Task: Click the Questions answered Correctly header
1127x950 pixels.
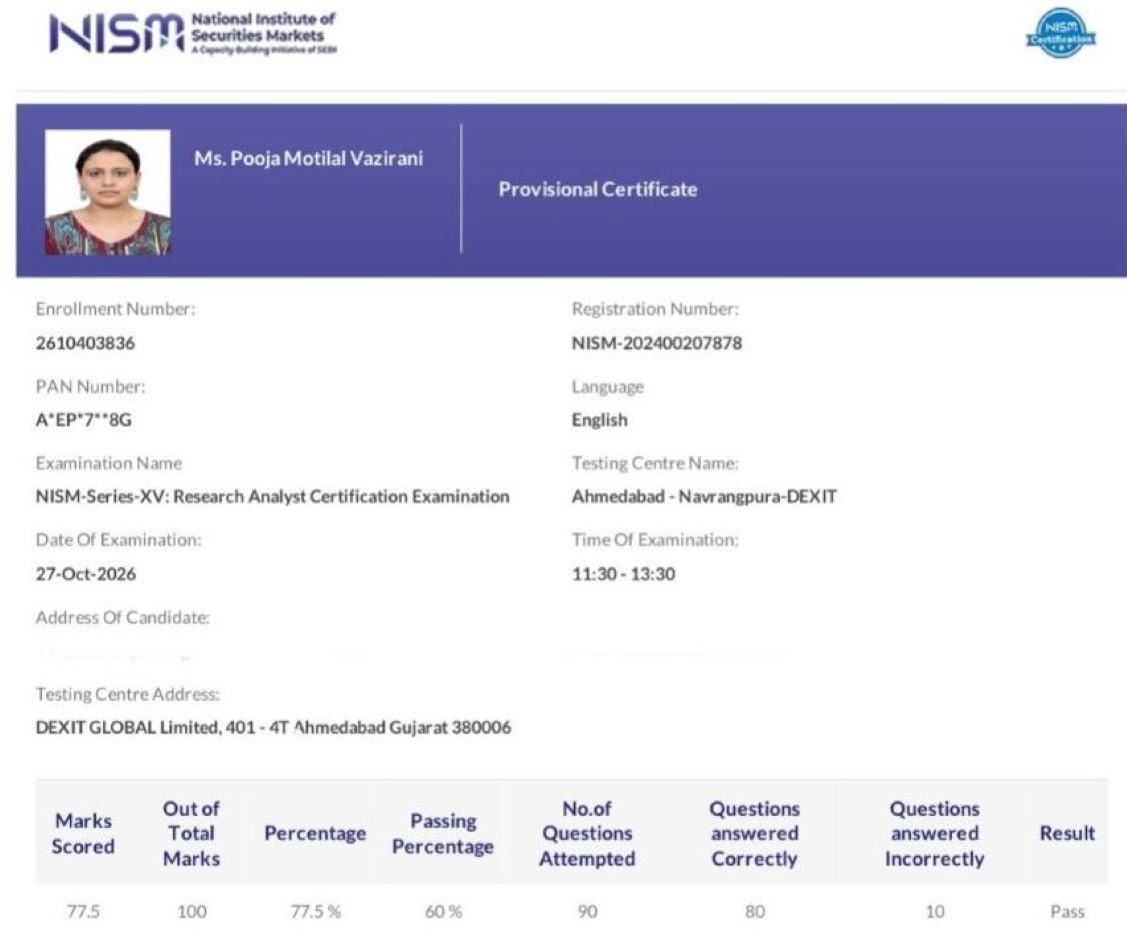Action: point(755,834)
